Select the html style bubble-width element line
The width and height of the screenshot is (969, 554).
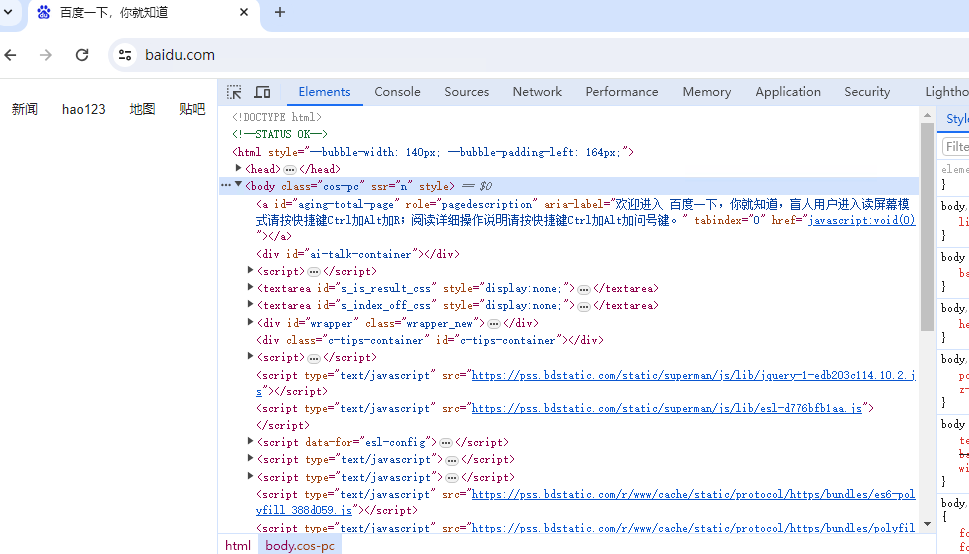pos(433,152)
